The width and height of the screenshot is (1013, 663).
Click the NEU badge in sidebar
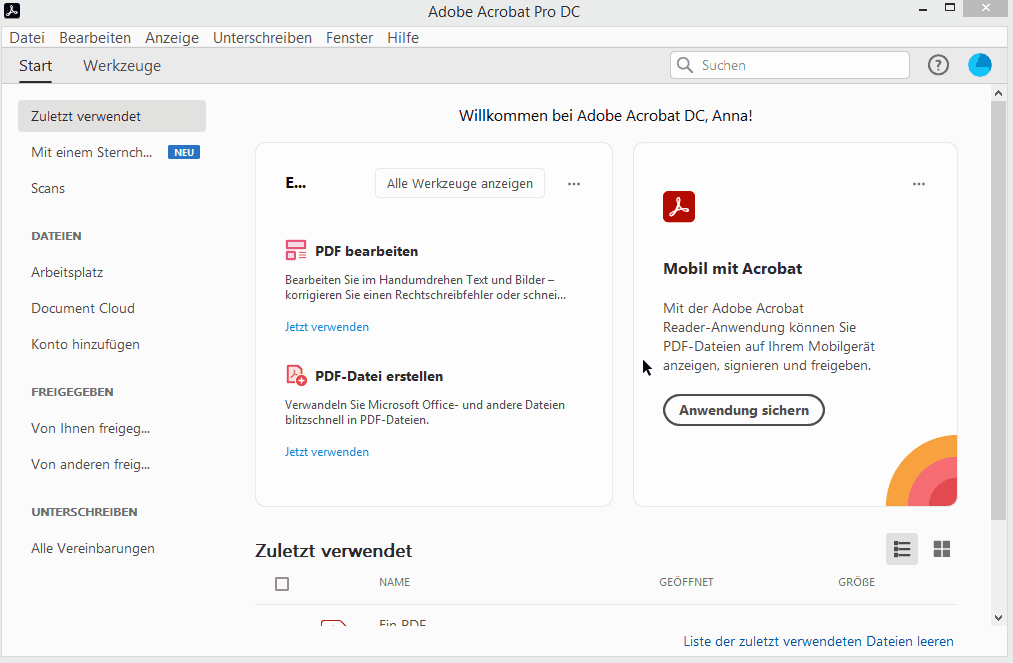184,153
